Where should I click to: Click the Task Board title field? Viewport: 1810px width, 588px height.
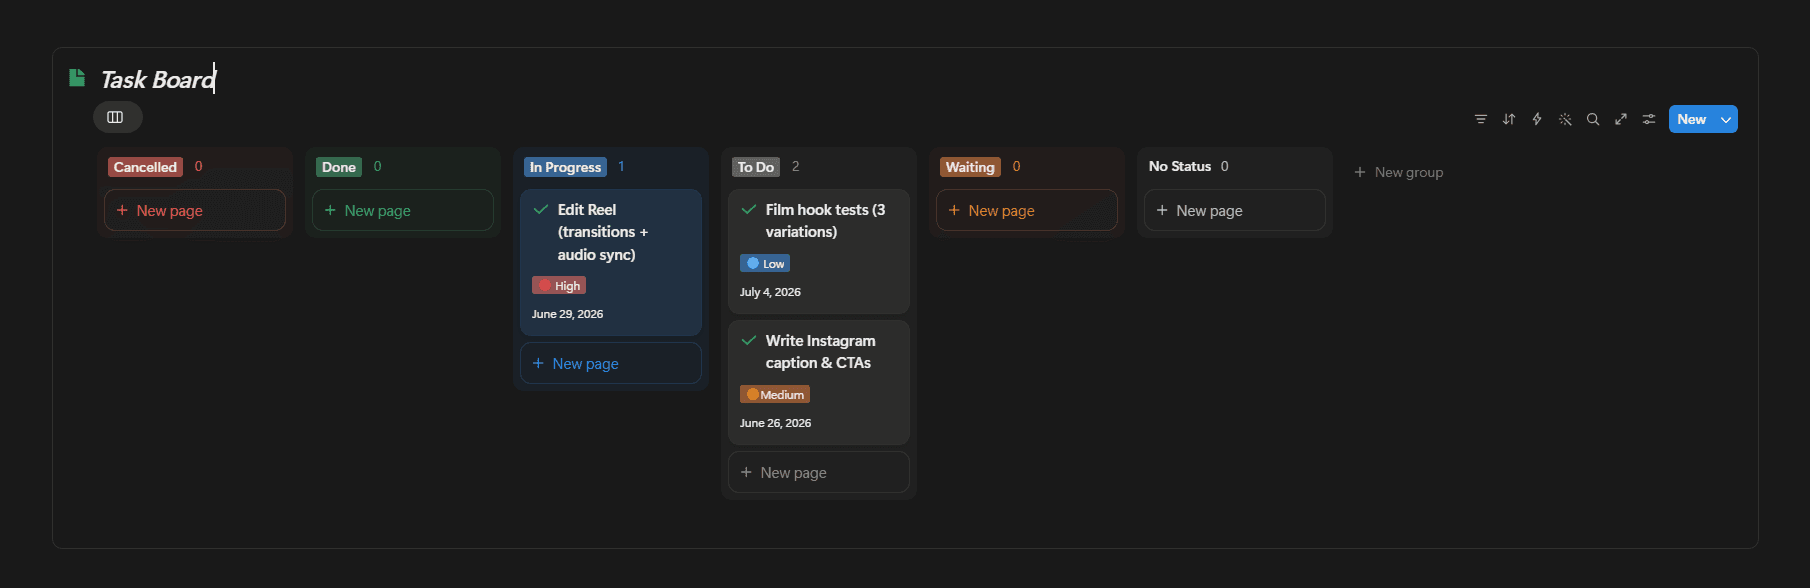(x=158, y=80)
